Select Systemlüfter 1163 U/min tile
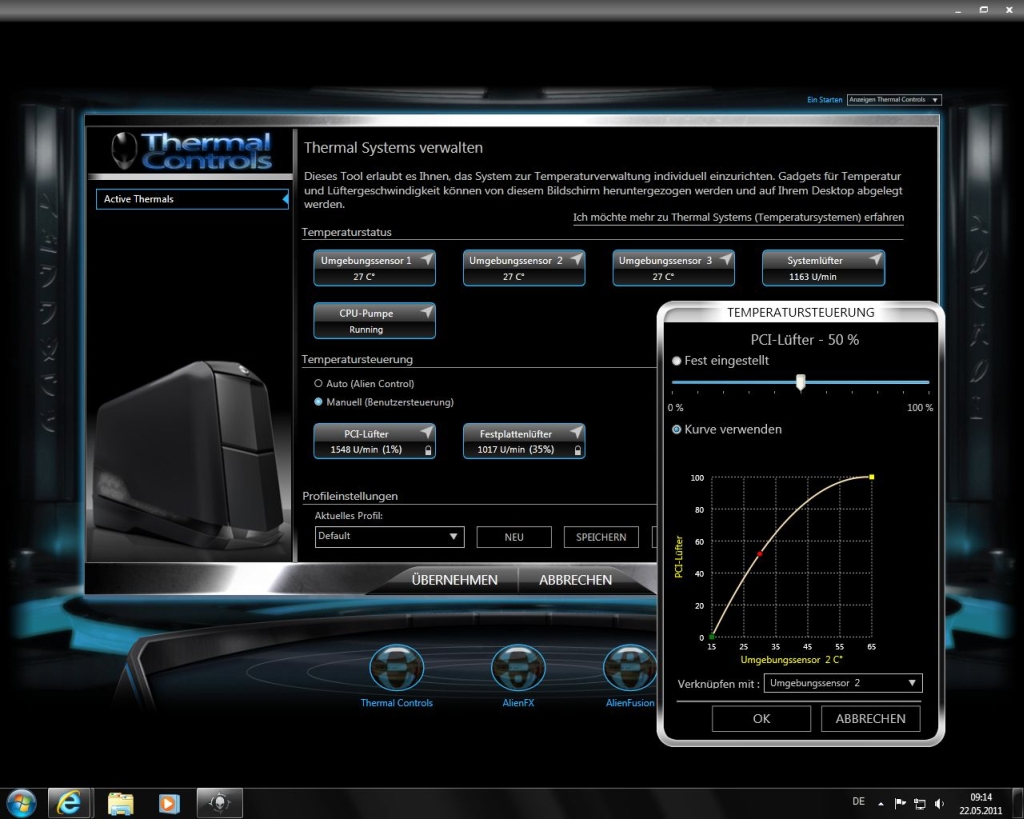Viewport: 1024px width, 819px height. 823,268
